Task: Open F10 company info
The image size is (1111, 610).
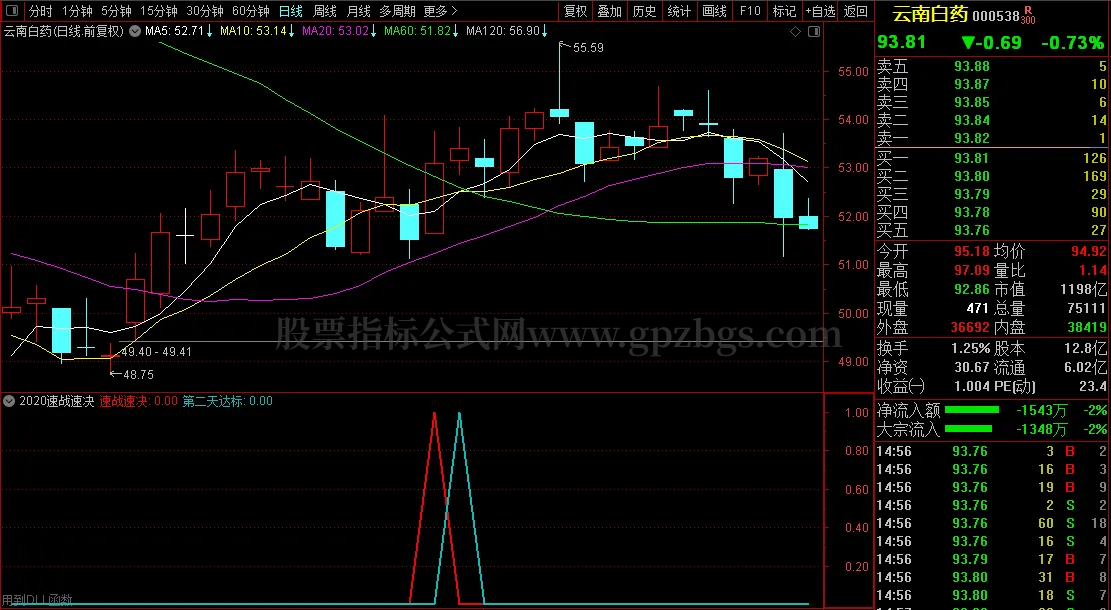Action: click(750, 11)
